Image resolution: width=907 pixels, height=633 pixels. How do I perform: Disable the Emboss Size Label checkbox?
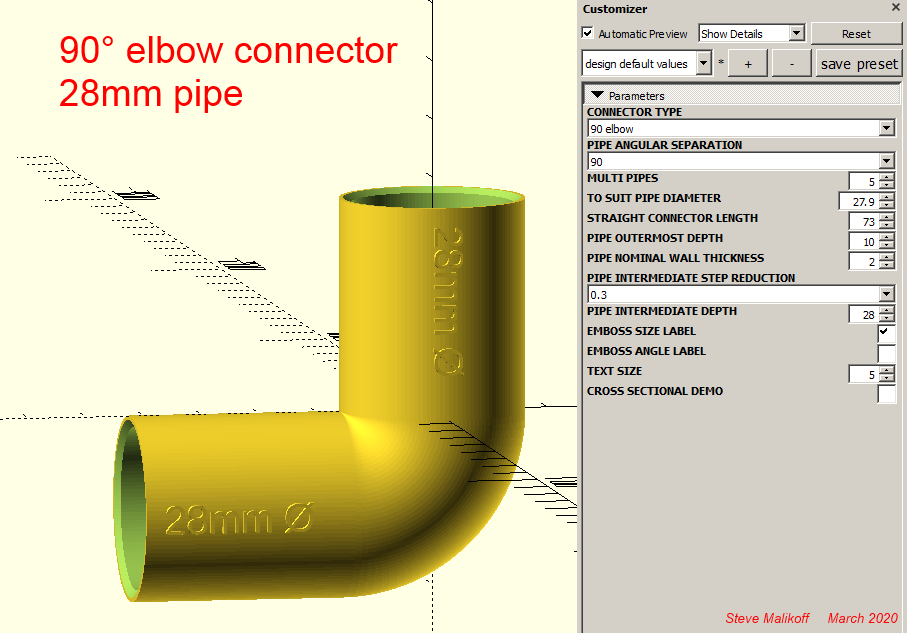[x=887, y=332]
